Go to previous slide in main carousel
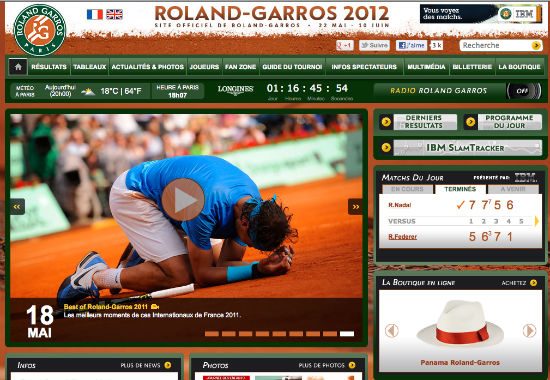Viewport: 550px width, 380px height. tap(17, 206)
